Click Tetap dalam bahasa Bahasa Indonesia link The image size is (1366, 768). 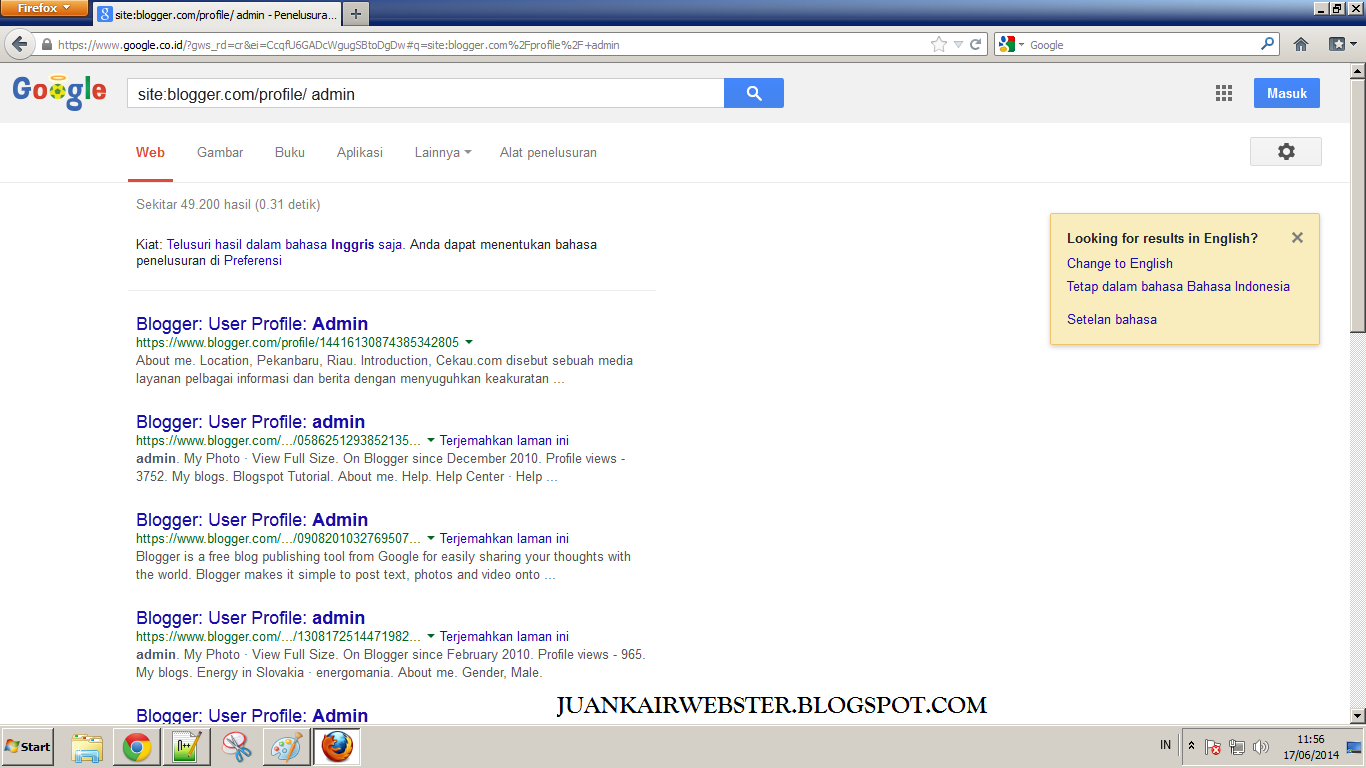[x=1178, y=286]
